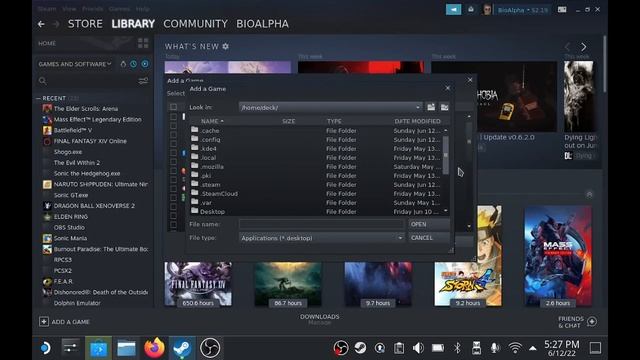The height and width of the screenshot is (360, 640).
Task: Click the OPEN button
Action: [x=429, y=224]
